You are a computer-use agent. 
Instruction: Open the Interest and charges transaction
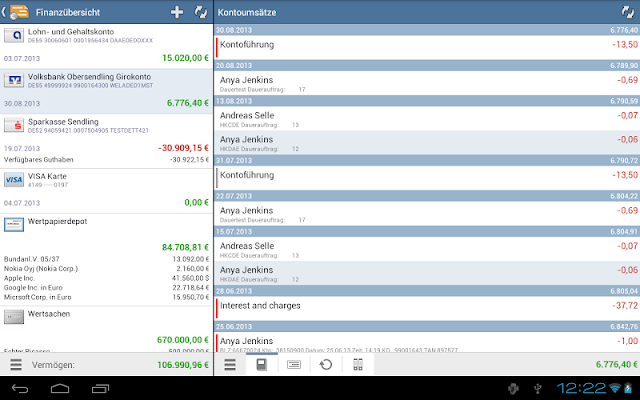coord(427,309)
